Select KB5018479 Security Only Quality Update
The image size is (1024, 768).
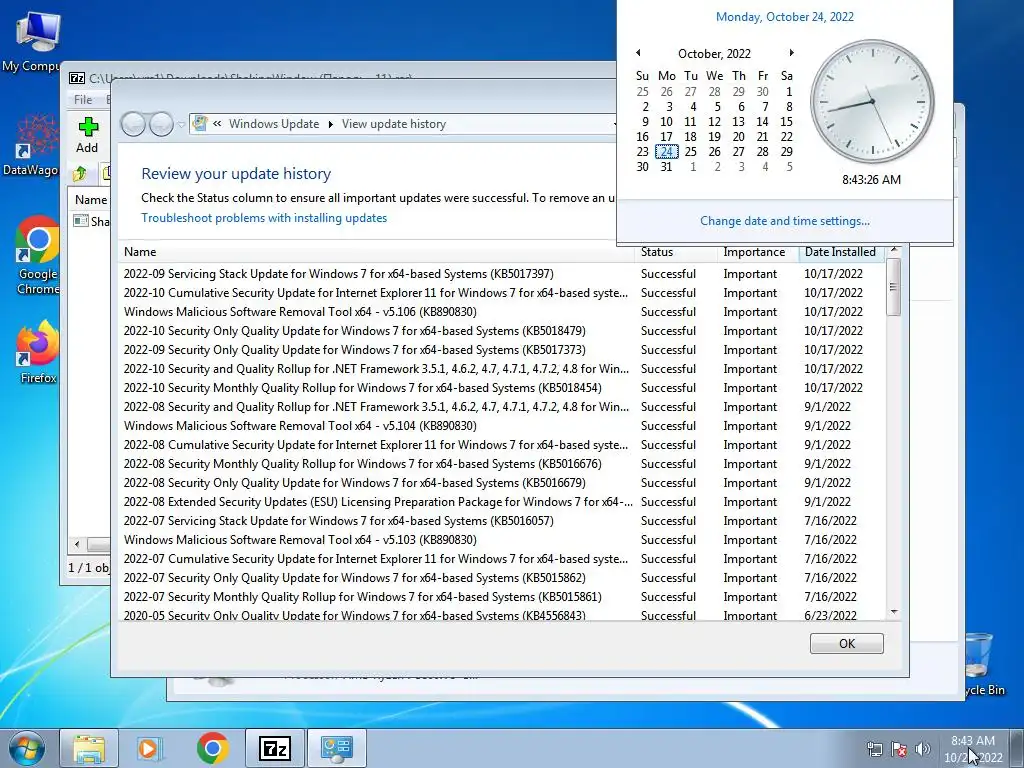tap(501, 330)
